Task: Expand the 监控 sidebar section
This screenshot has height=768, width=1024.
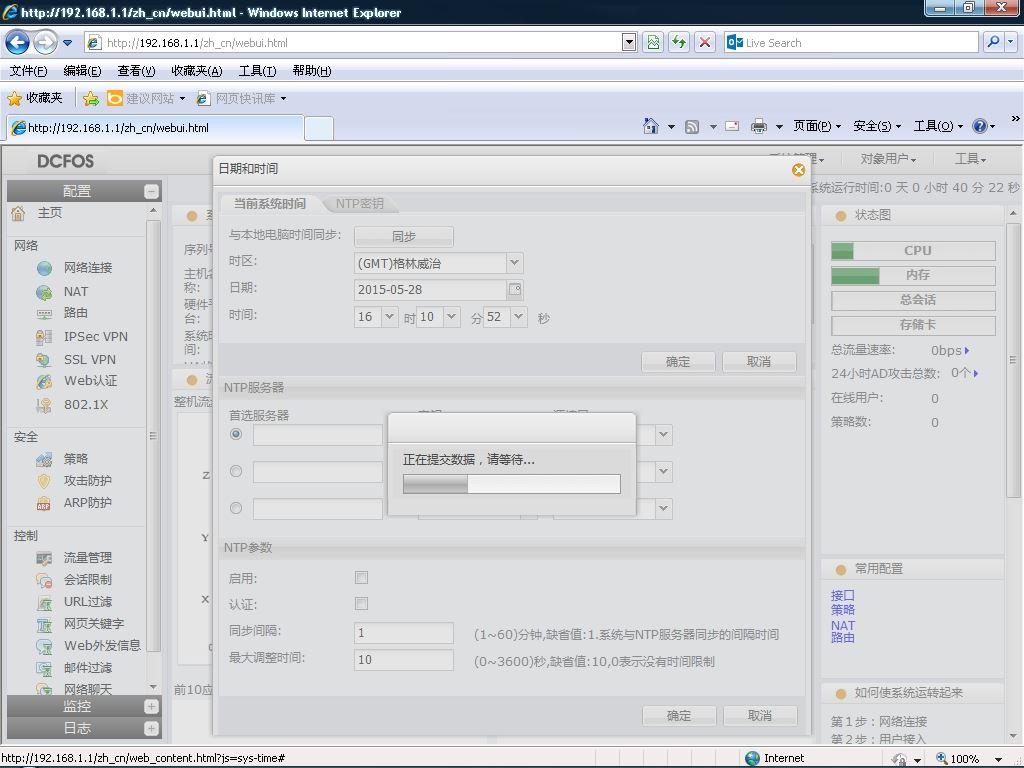Action: pyautogui.click(x=151, y=706)
